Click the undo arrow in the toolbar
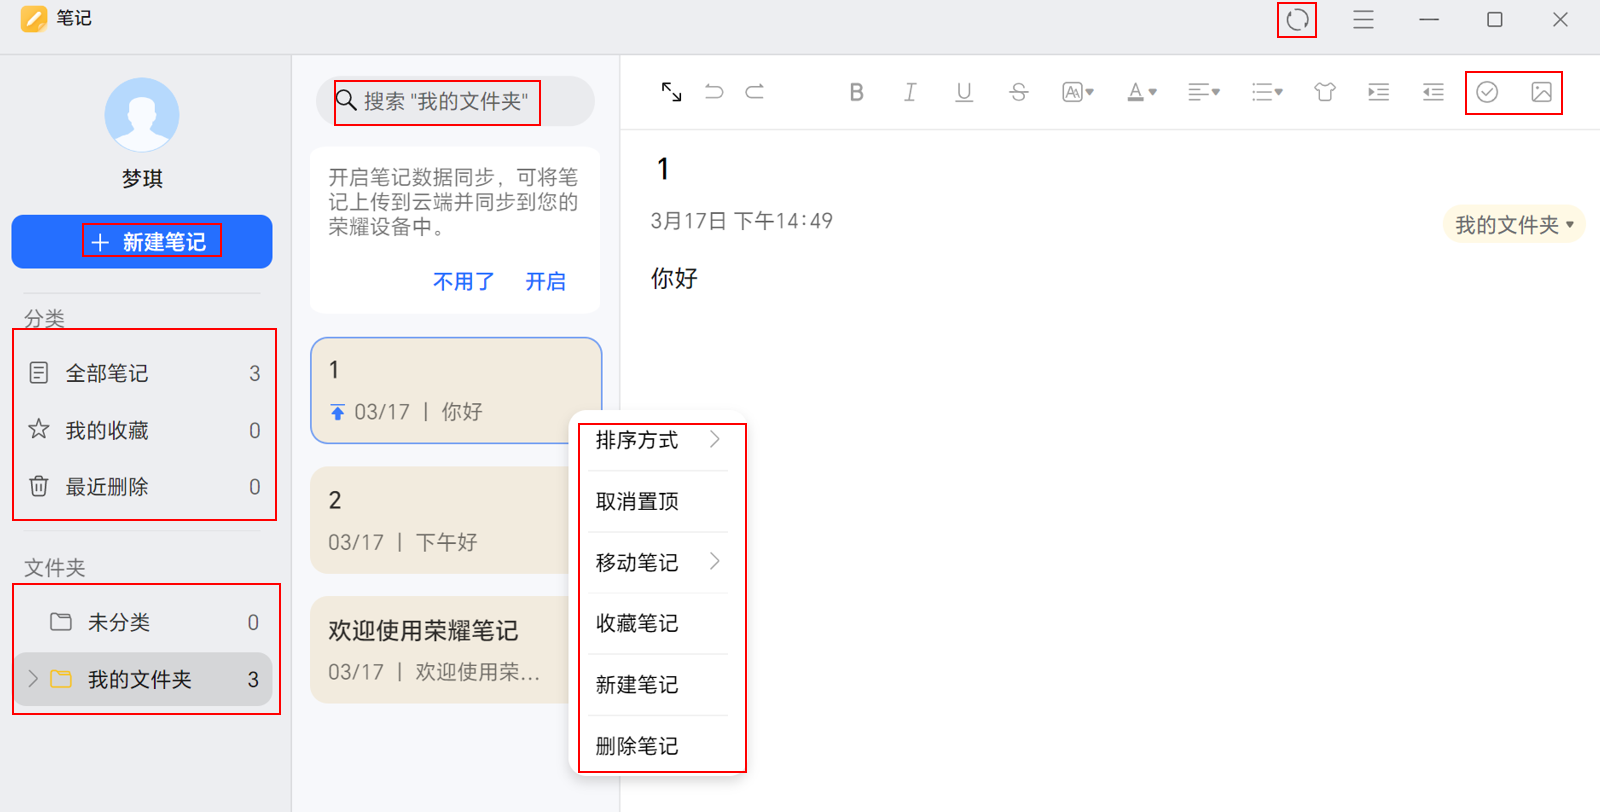Screen dimensions: 1600x812 (714, 92)
